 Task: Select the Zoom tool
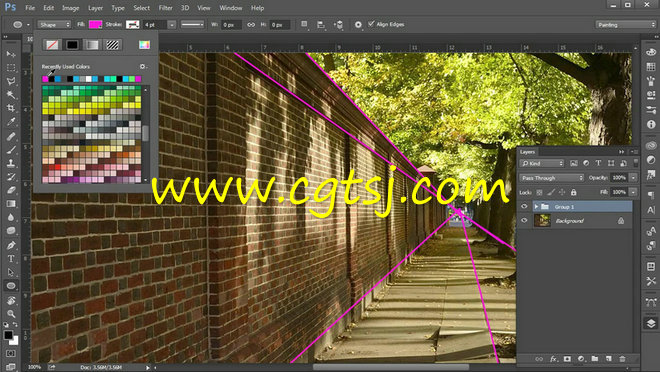click(x=11, y=314)
